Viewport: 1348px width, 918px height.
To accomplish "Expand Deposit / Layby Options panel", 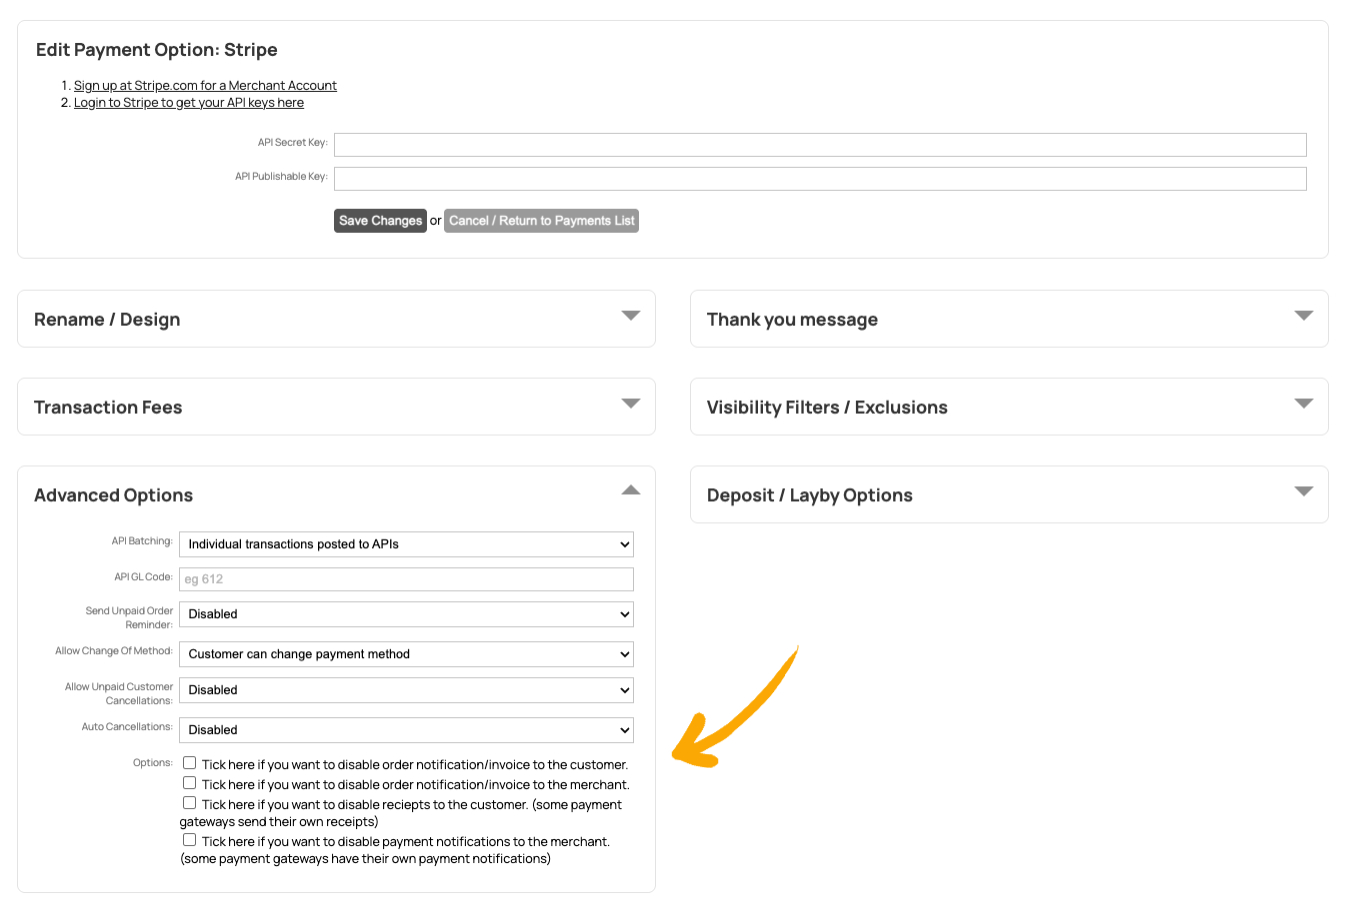I will 1303,492.
